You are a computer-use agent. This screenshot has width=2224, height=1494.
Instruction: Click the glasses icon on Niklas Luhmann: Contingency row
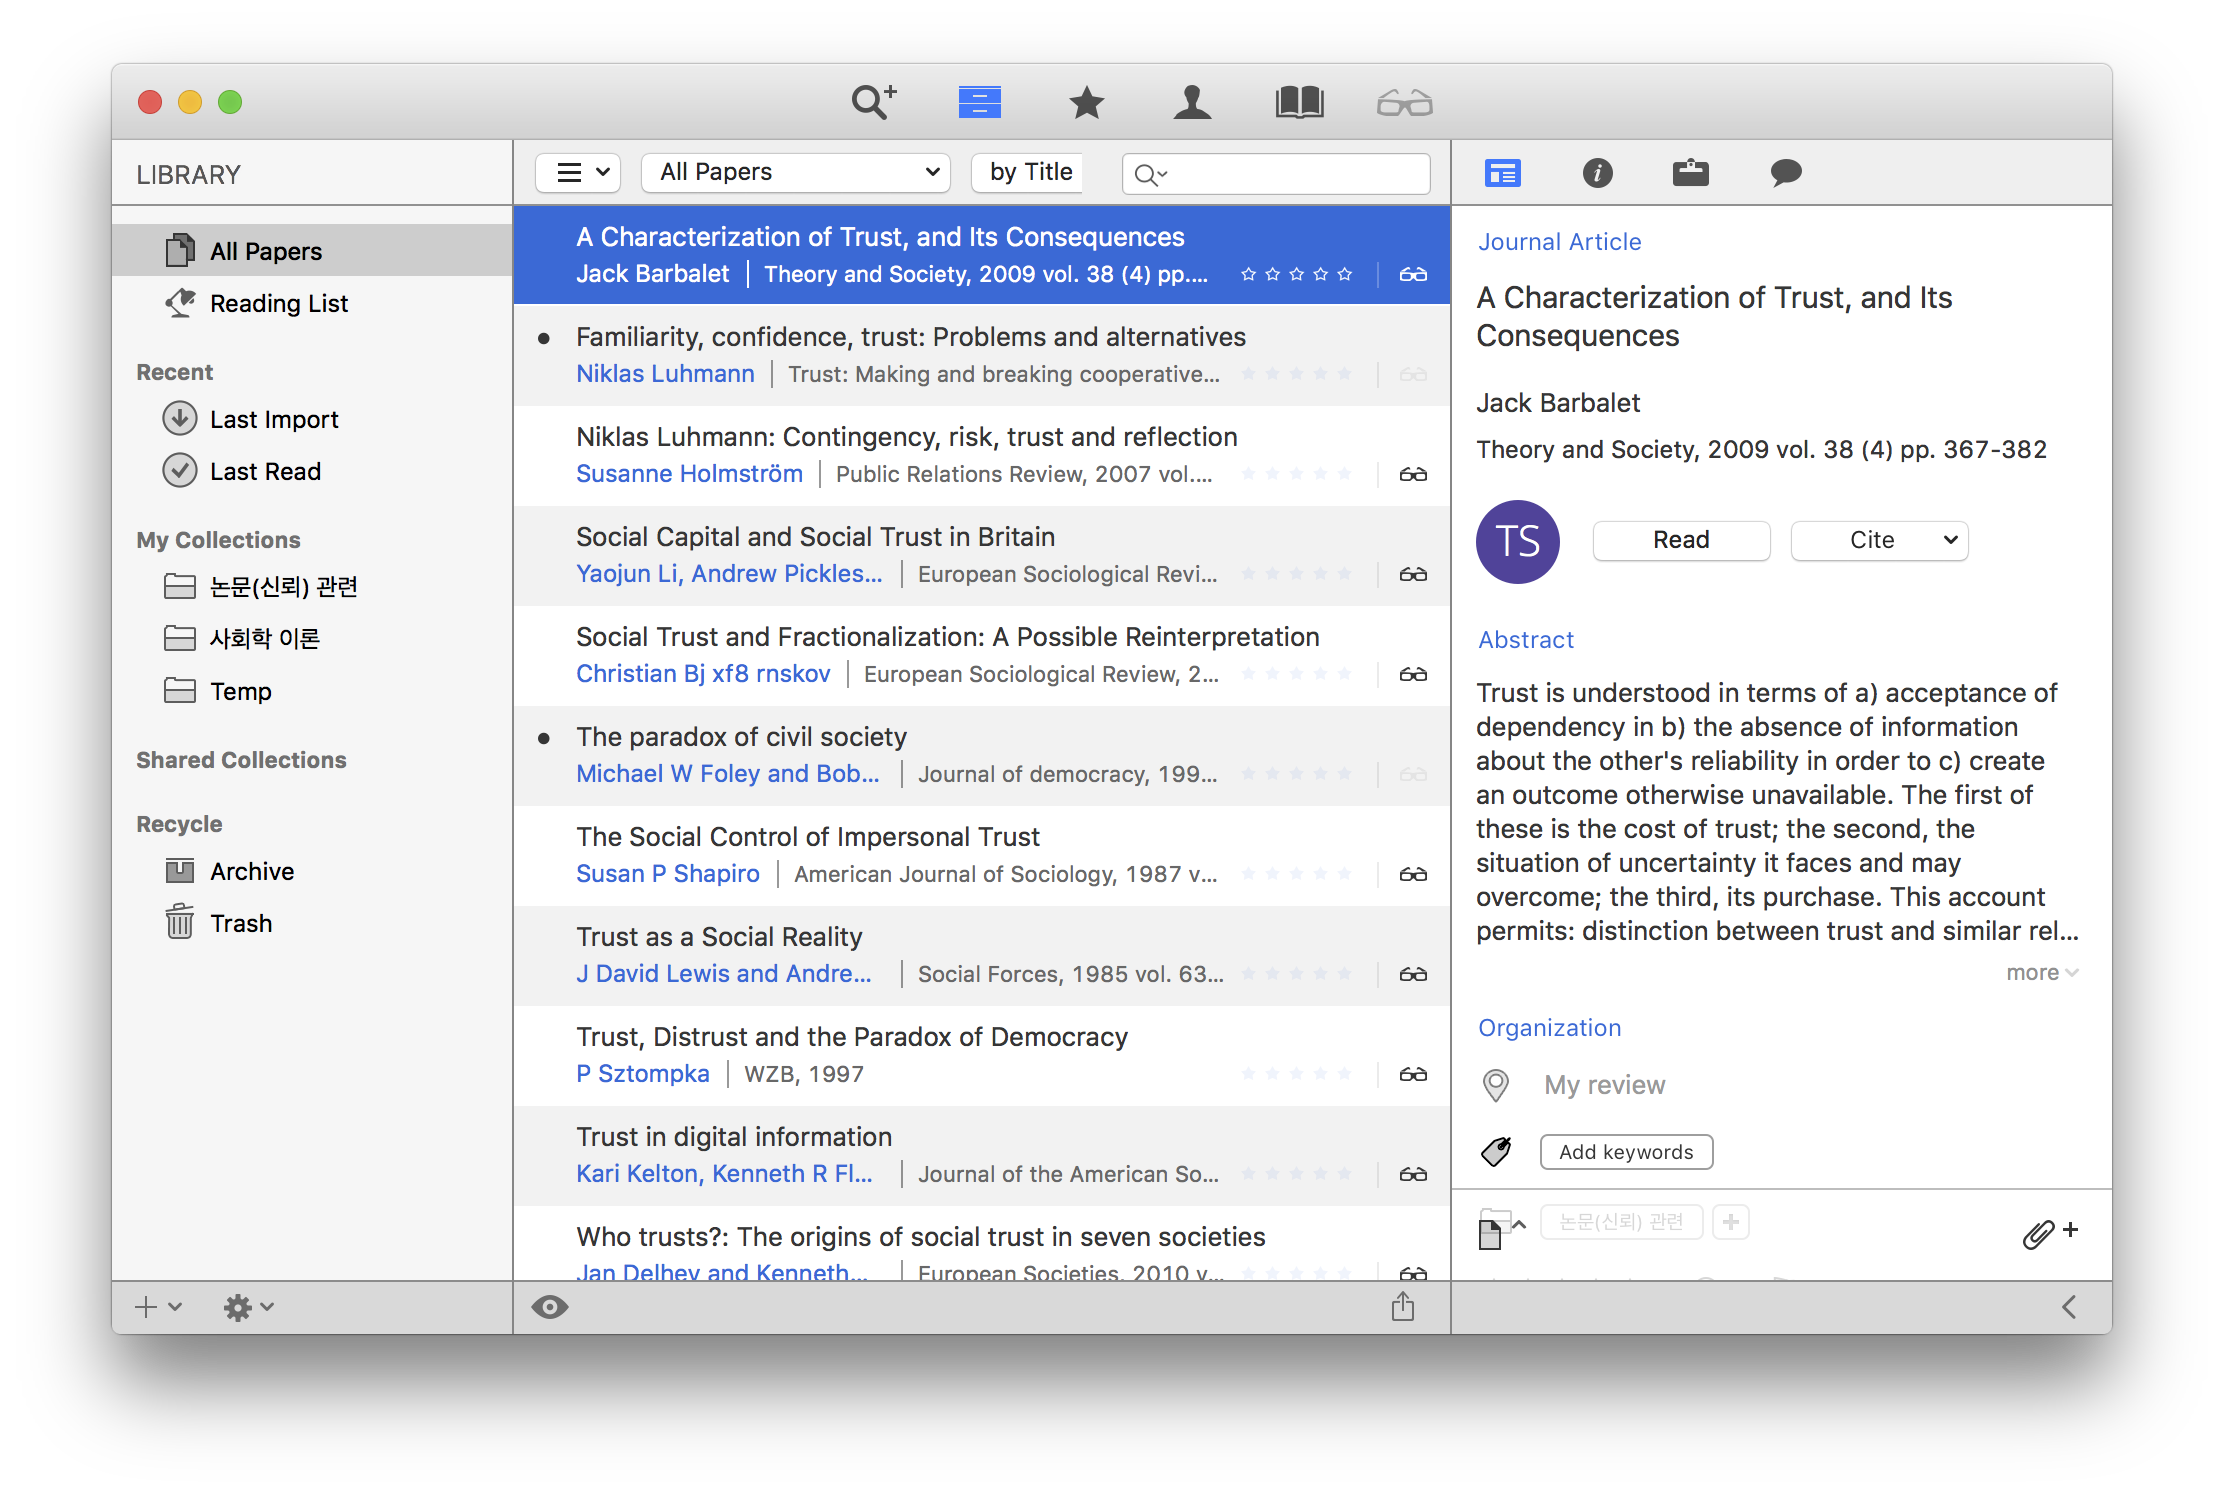pos(1413,474)
